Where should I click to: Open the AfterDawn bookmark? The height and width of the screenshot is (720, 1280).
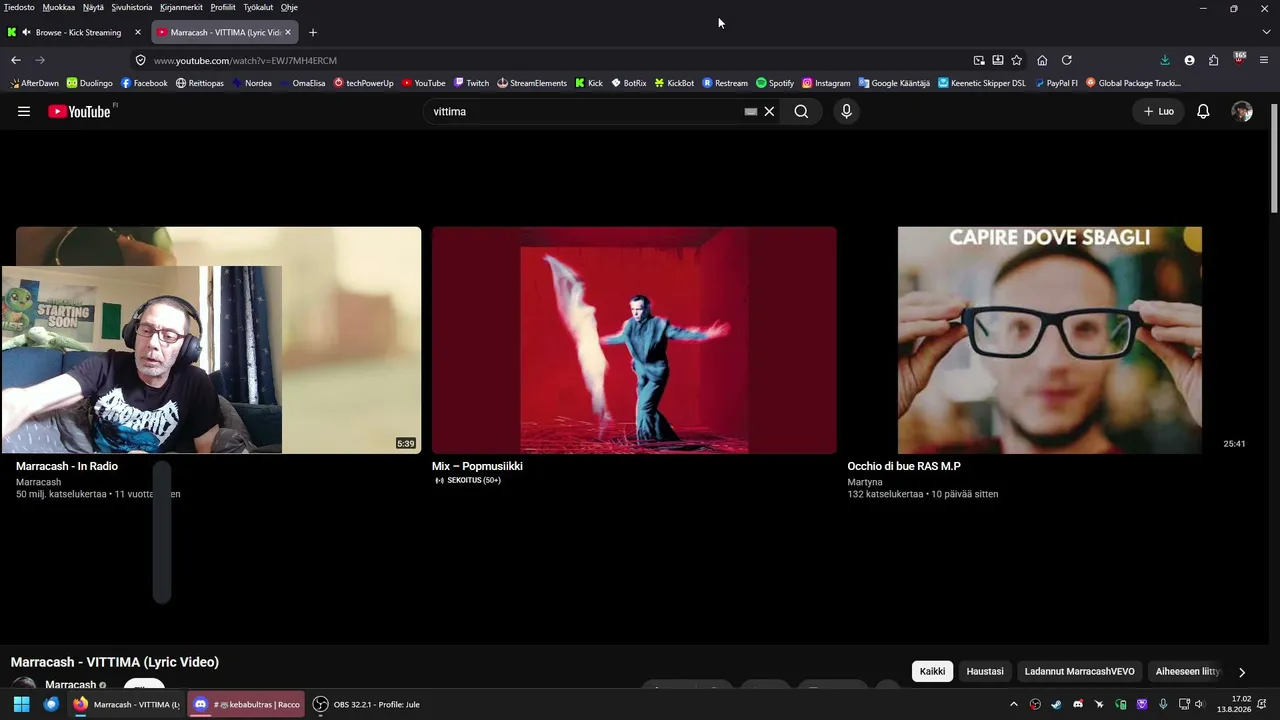[x=34, y=83]
